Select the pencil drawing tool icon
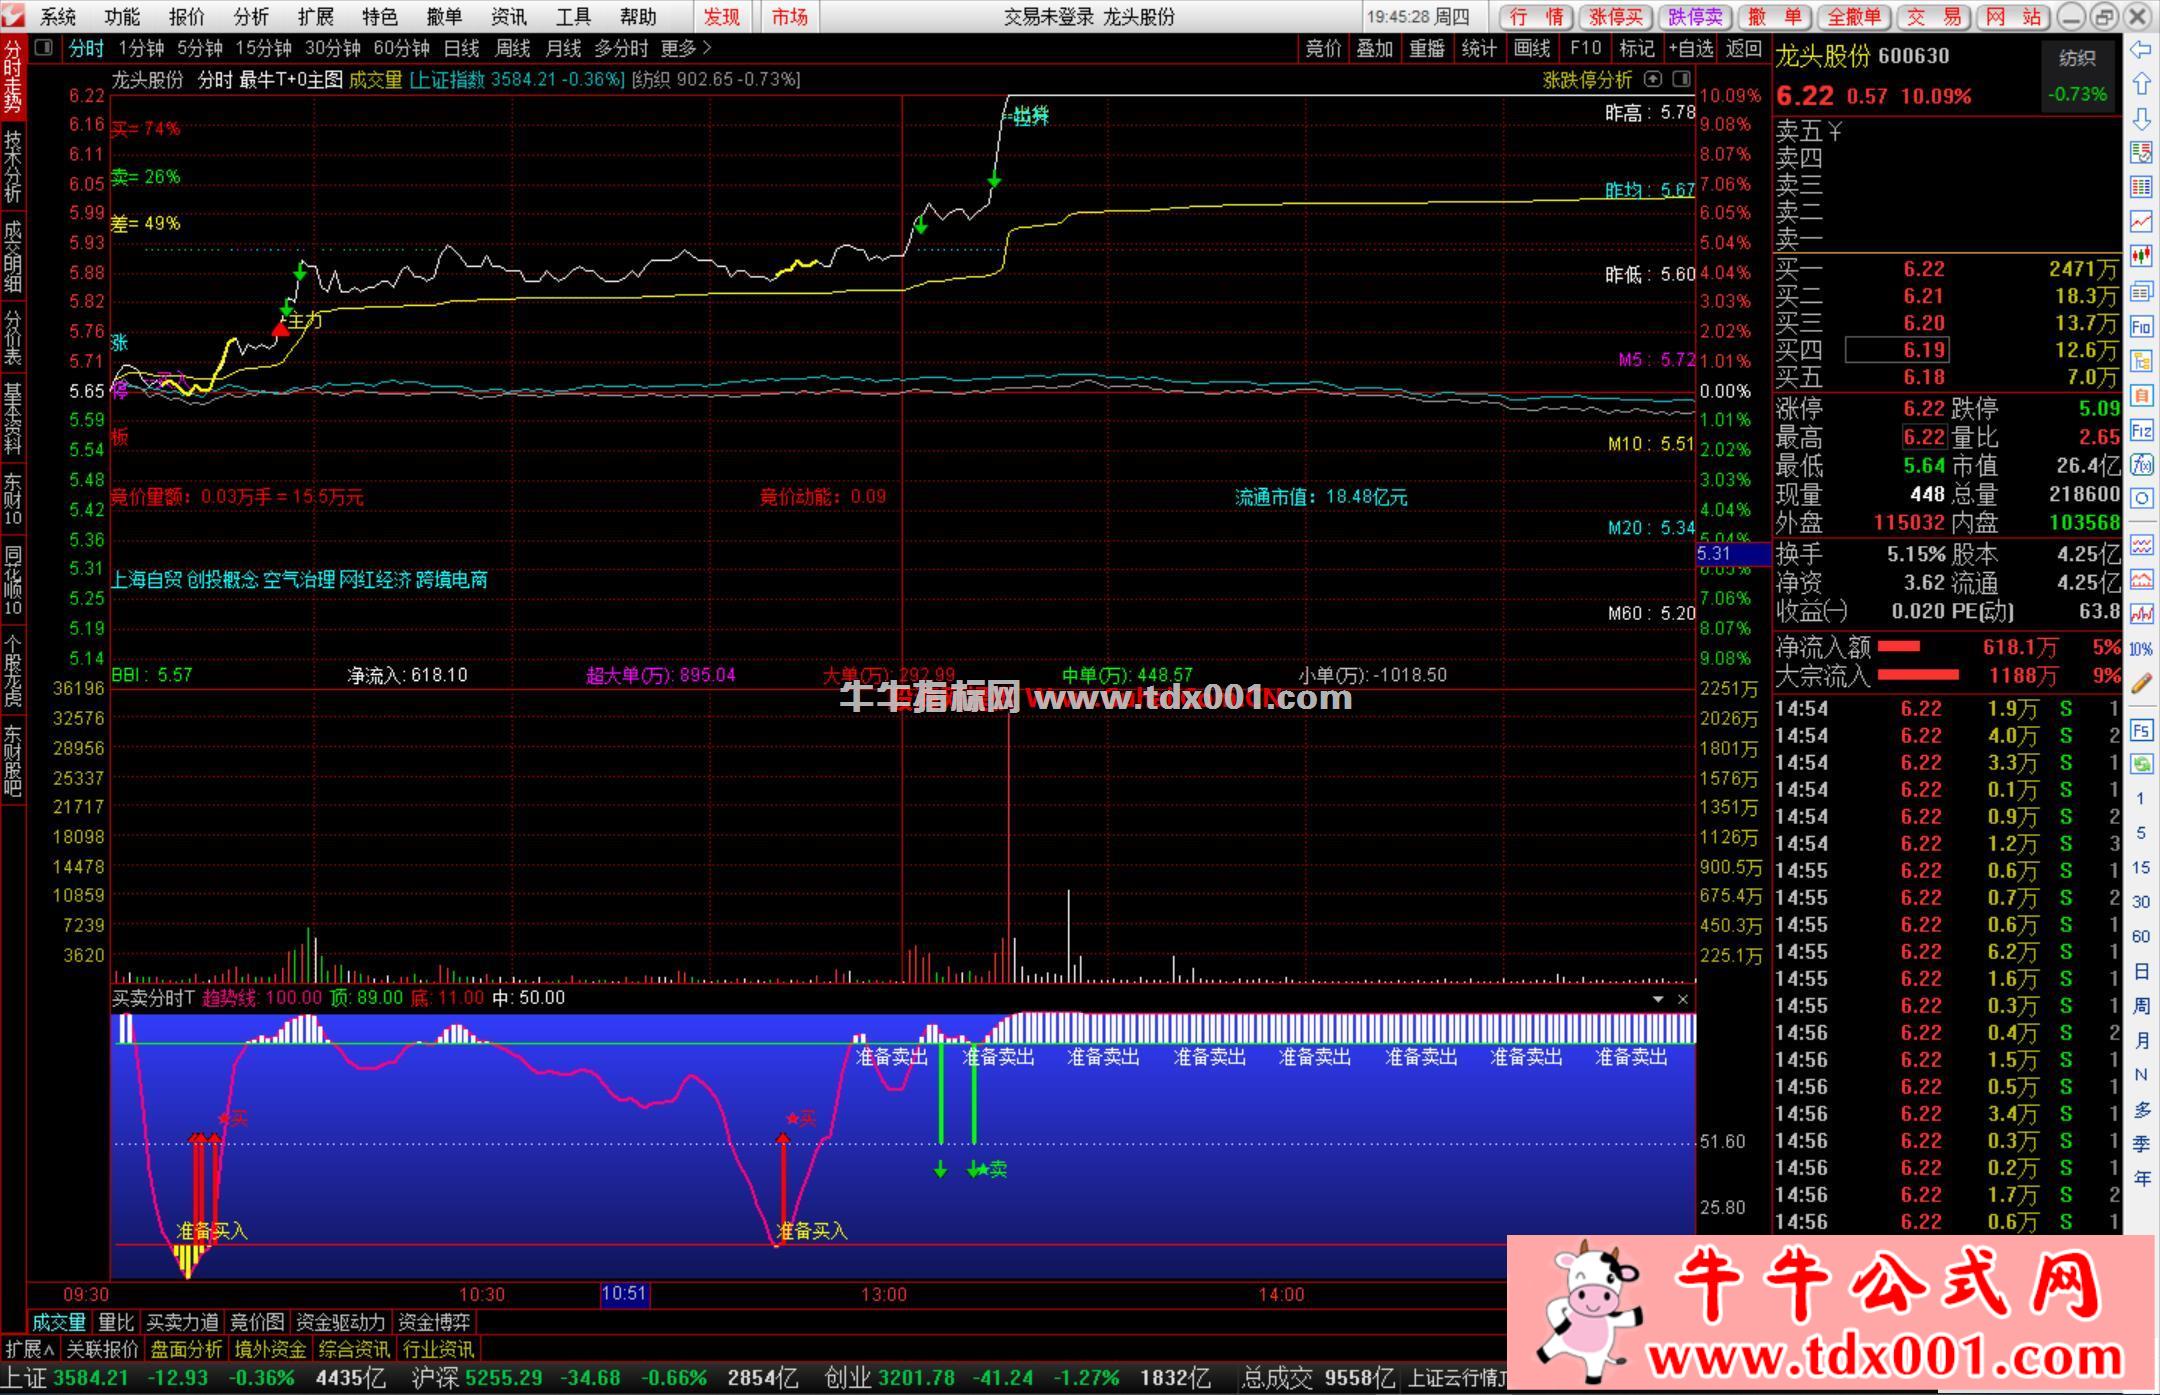Image resolution: width=2160 pixels, height=1395 pixels. point(2141,684)
